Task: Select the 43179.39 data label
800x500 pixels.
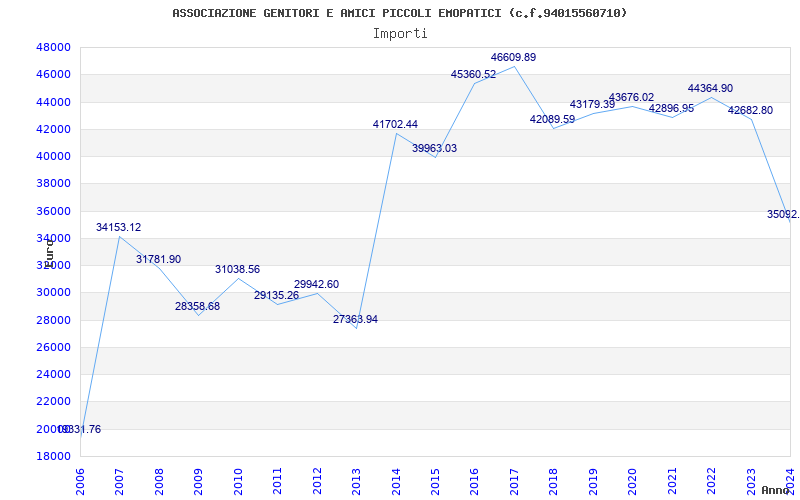Action: (x=592, y=105)
